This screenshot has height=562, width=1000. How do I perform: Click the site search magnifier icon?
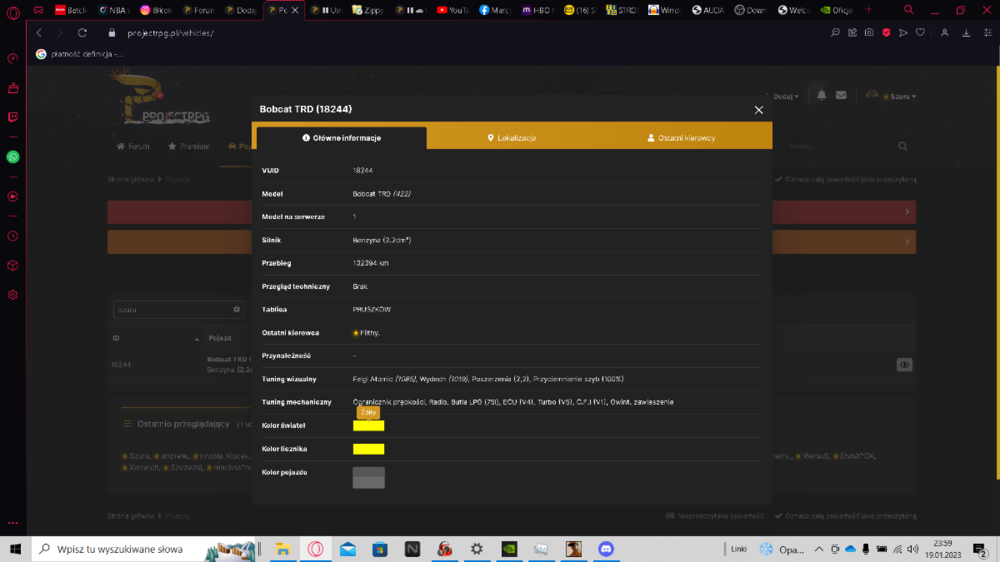(902, 146)
